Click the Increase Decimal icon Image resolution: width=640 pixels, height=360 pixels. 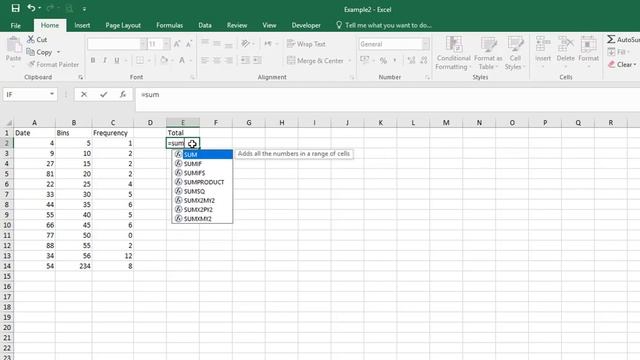(411, 60)
